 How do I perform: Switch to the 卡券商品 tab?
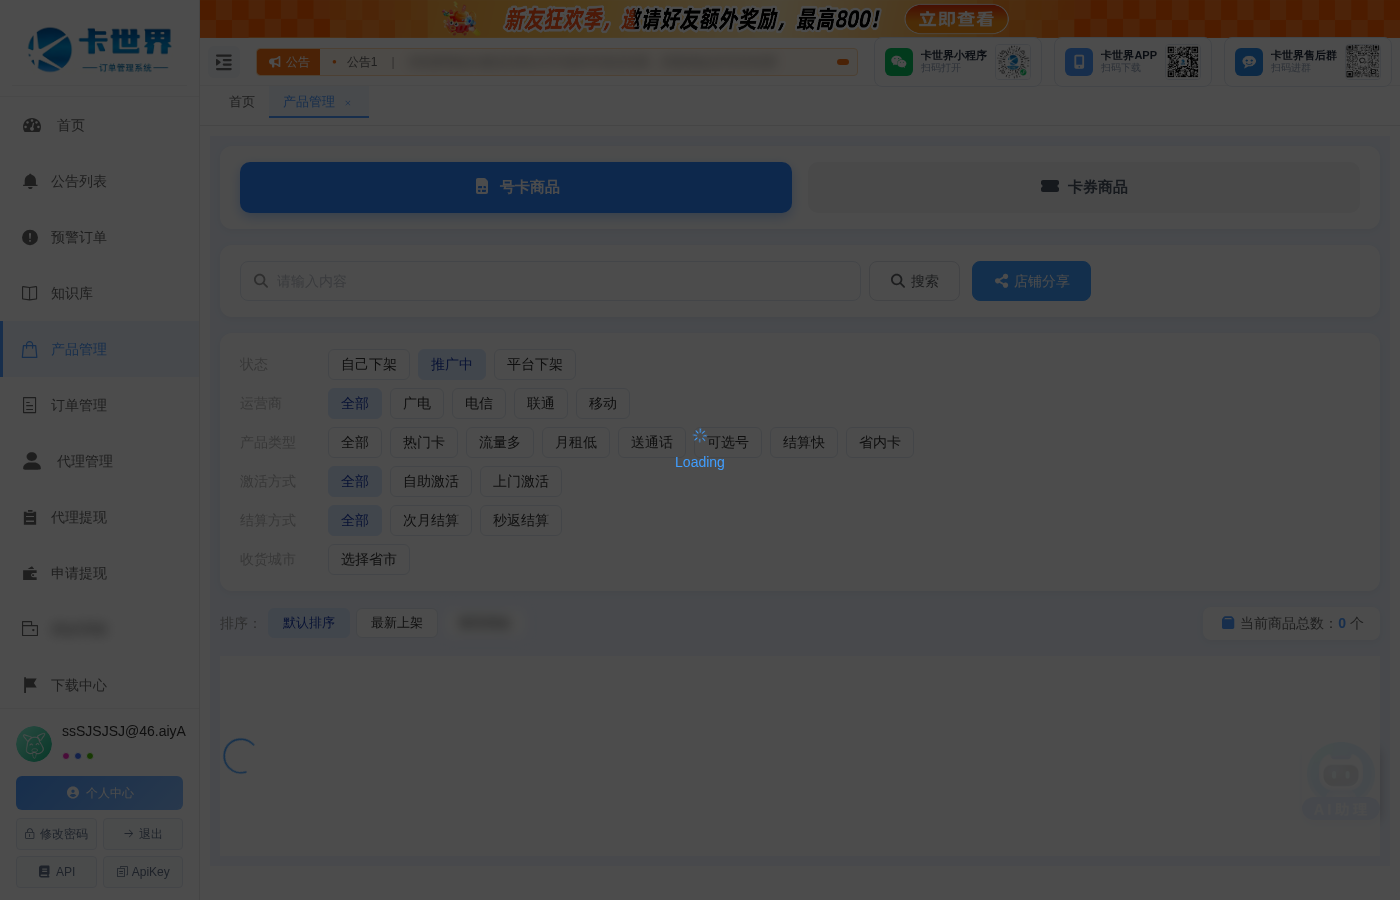click(x=1084, y=187)
